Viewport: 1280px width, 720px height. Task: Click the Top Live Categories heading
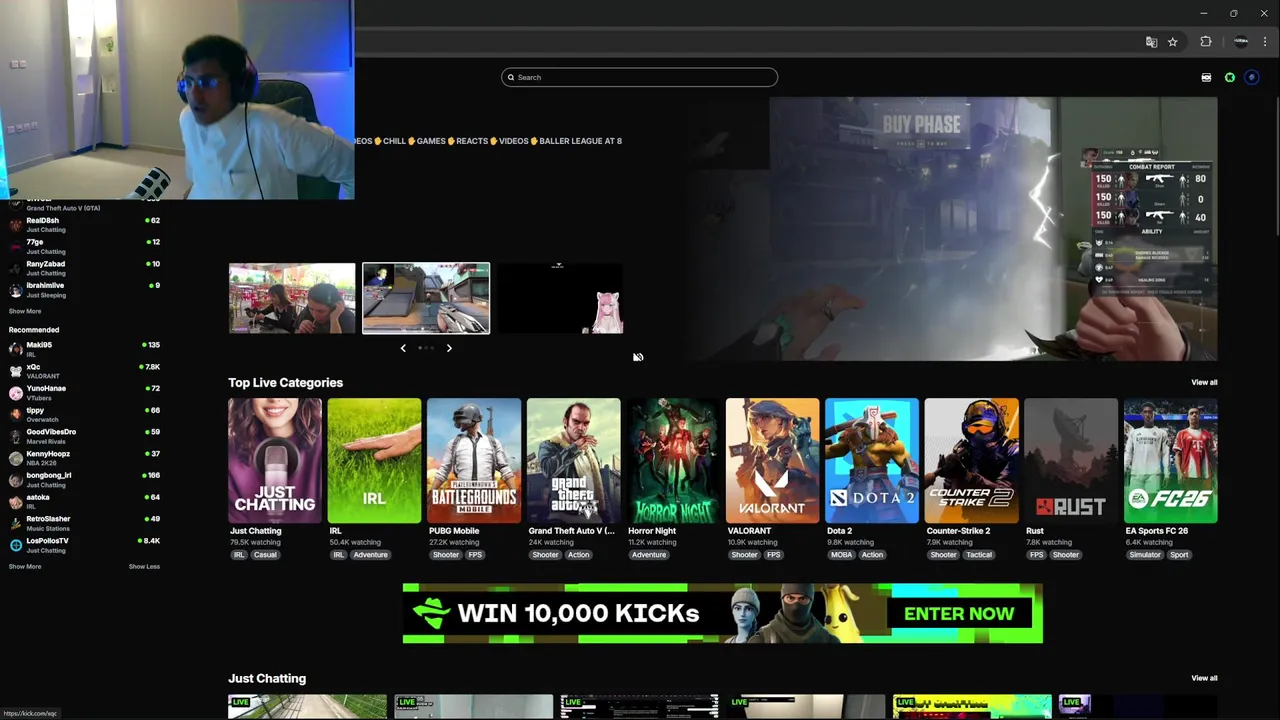285,382
